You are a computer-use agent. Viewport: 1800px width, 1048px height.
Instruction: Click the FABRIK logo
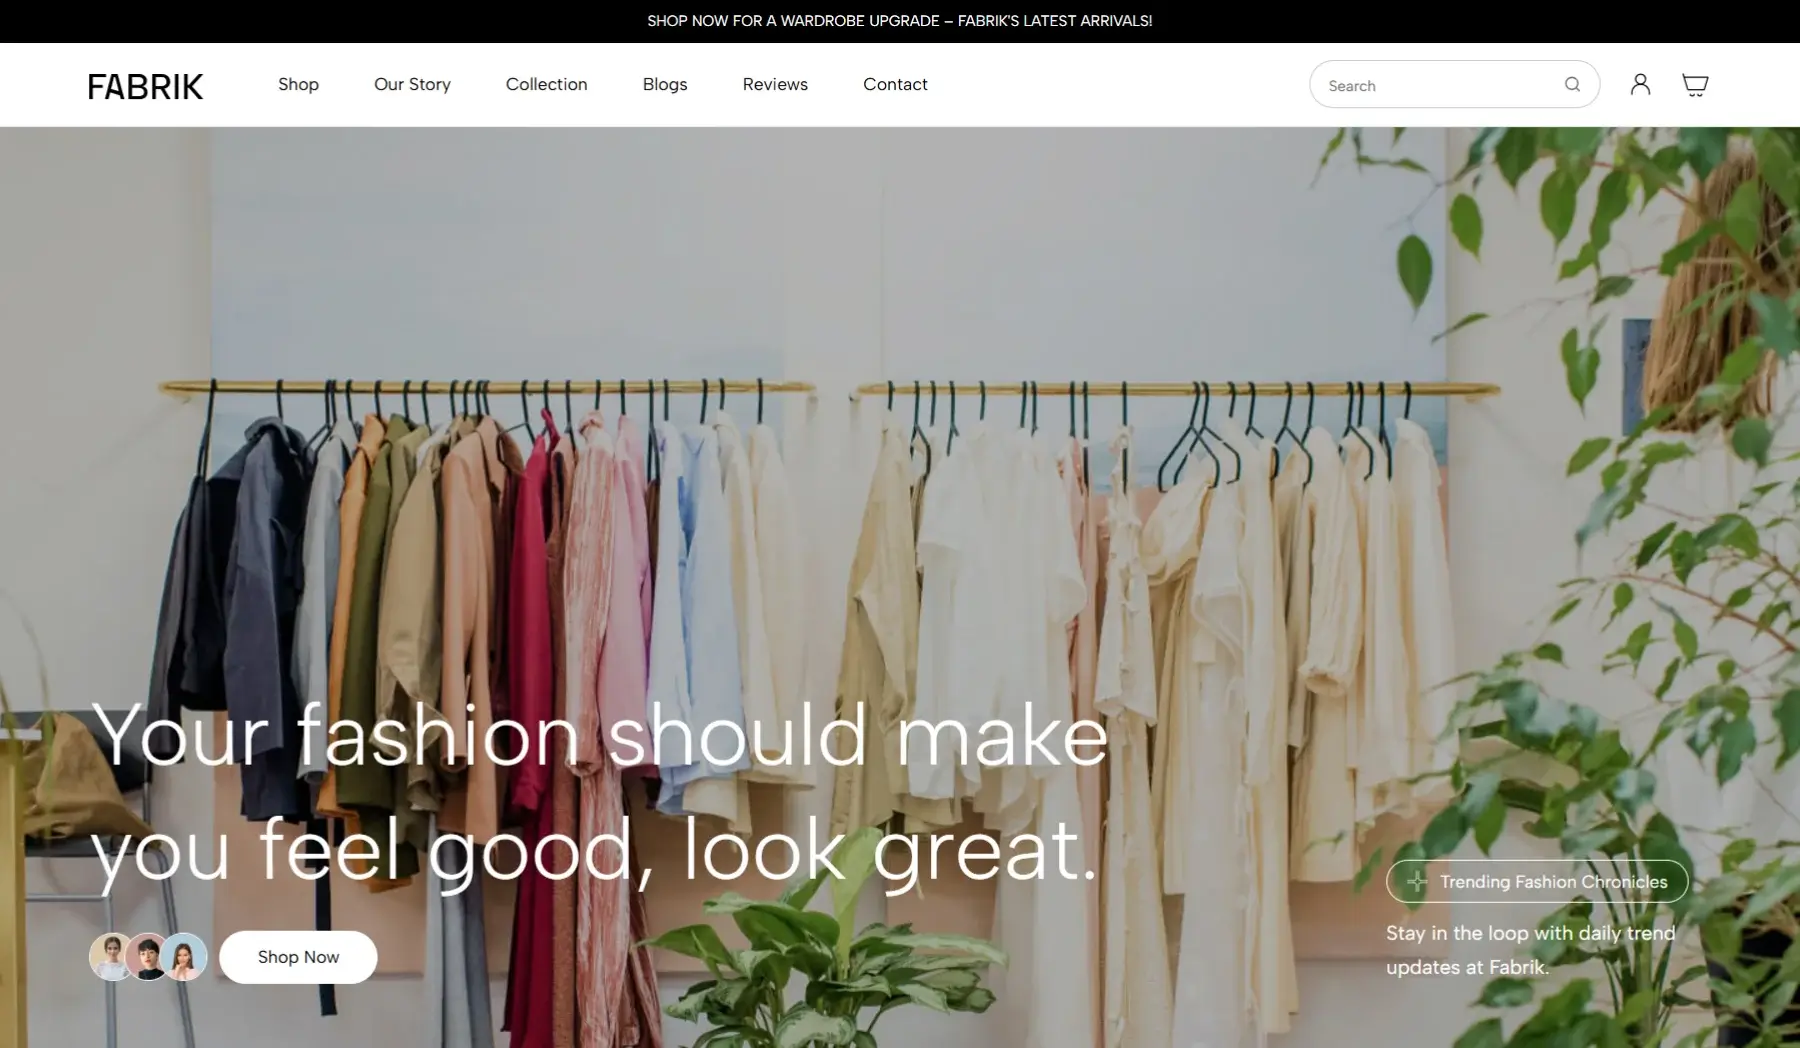[x=145, y=86]
